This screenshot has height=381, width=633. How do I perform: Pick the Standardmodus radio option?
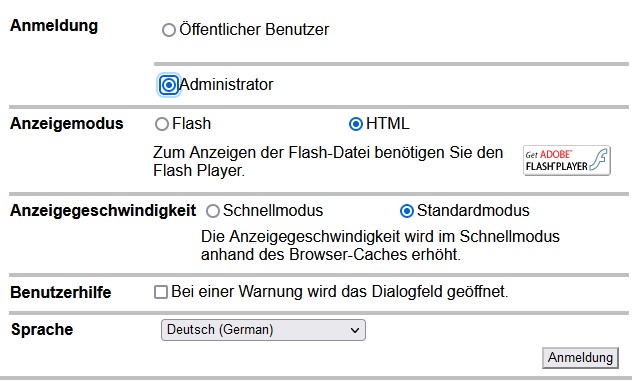coord(407,211)
